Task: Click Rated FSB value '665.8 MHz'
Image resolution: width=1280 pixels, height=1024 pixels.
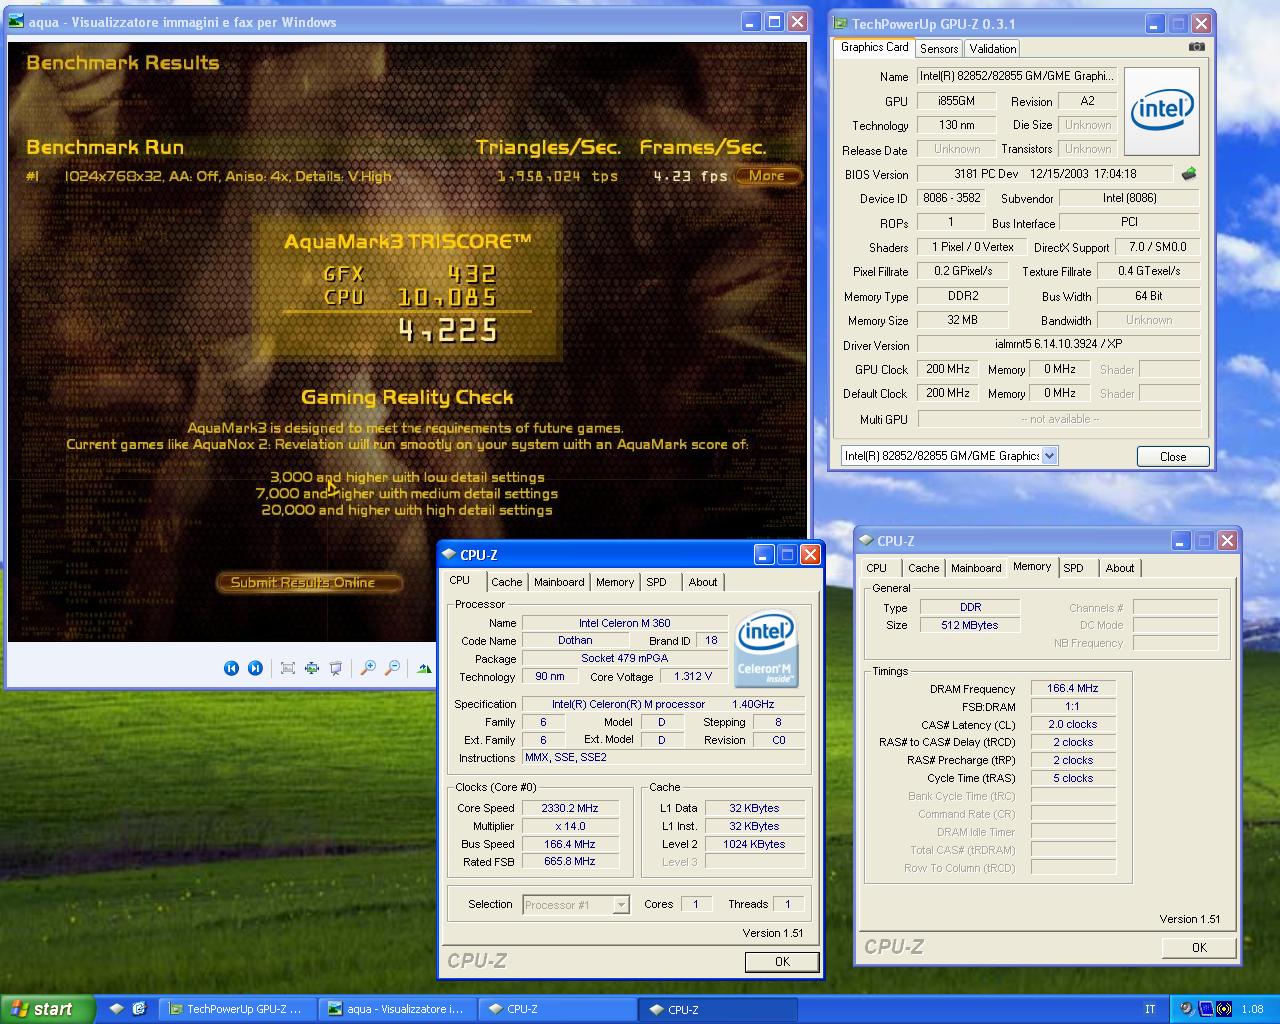Action: click(570, 861)
